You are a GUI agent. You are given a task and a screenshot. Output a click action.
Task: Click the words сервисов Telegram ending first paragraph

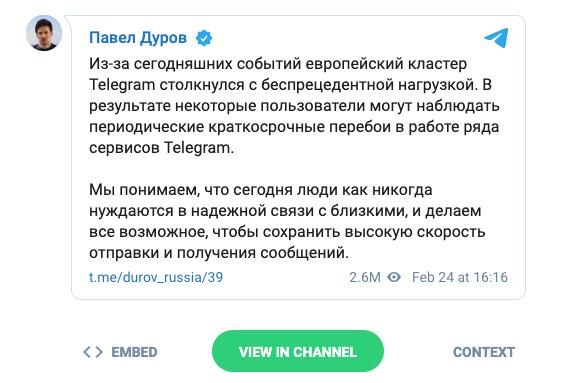[161, 148]
